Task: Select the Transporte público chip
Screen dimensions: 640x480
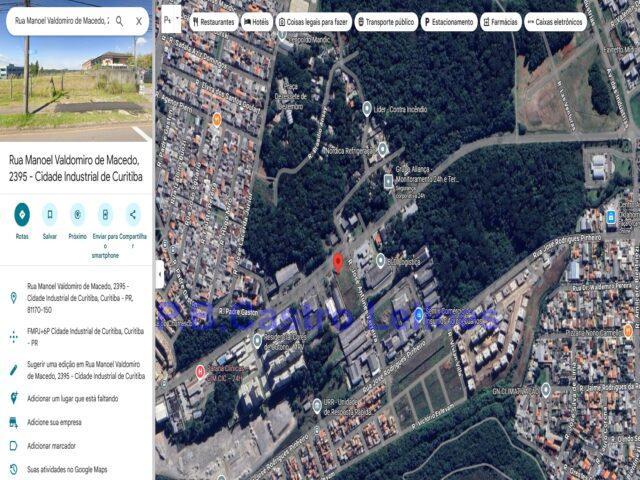Action: pyautogui.click(x=386, y=22)
